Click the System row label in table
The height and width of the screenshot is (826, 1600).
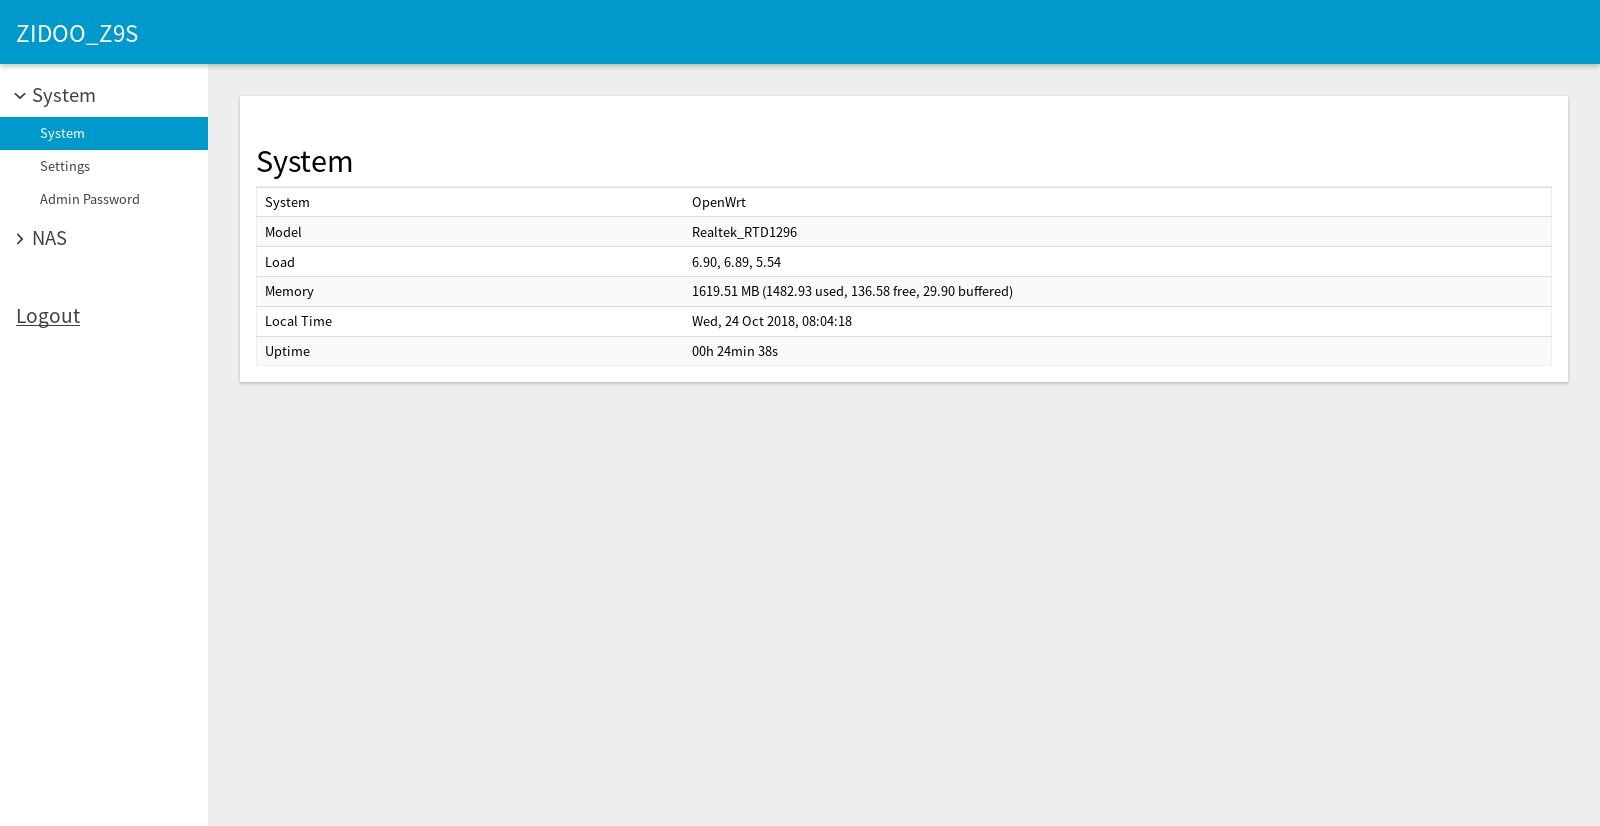click(x=287, y=202)
